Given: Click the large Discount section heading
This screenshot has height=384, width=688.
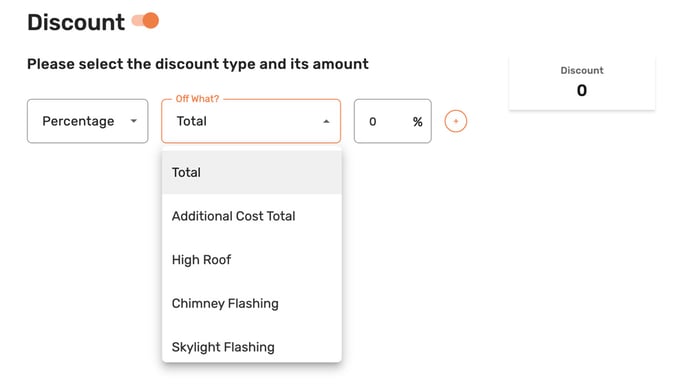Looking at the screenshot, I should [76, 22].
